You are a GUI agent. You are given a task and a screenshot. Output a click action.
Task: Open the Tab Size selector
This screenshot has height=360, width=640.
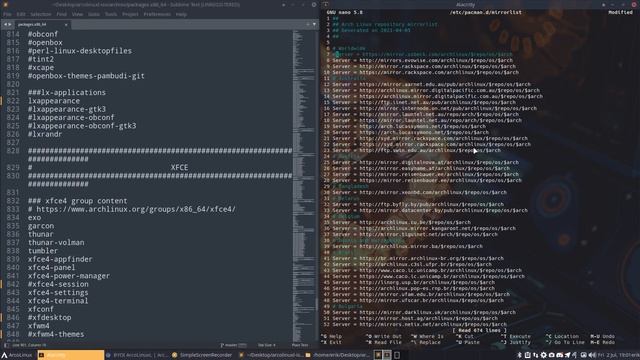(x=267, y=345)
